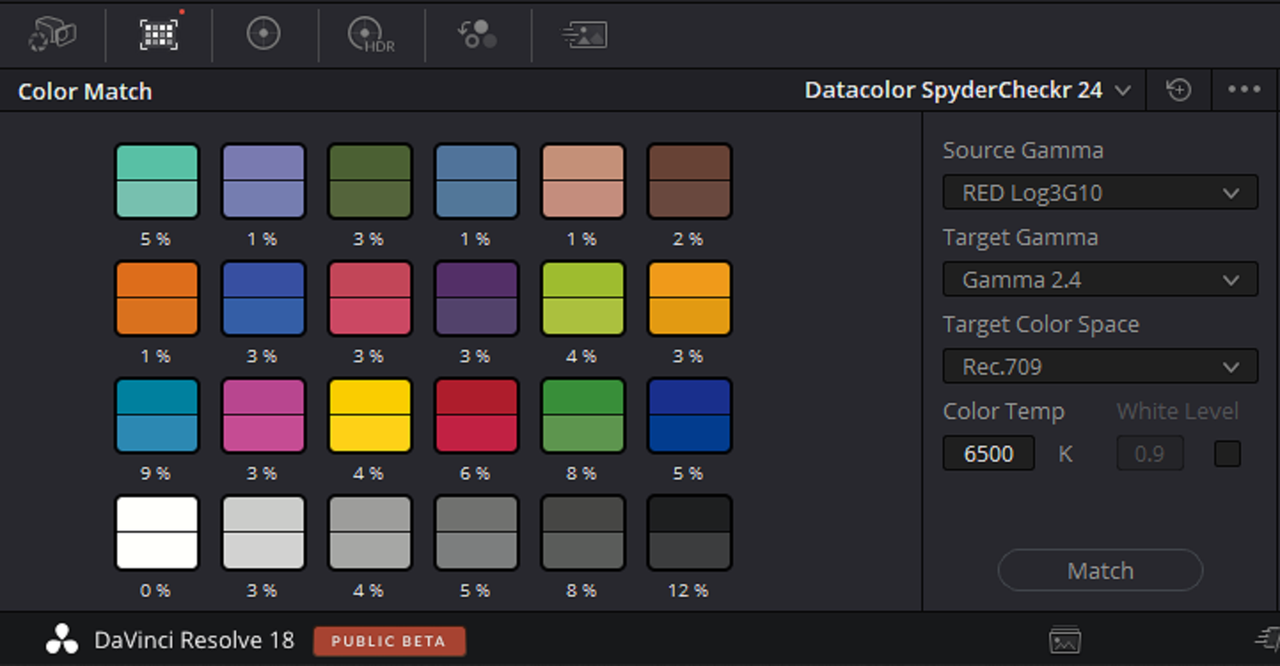Open the Motion Effects palette icon
This screenshot has width=1280, height=666.
click(584, 35)
